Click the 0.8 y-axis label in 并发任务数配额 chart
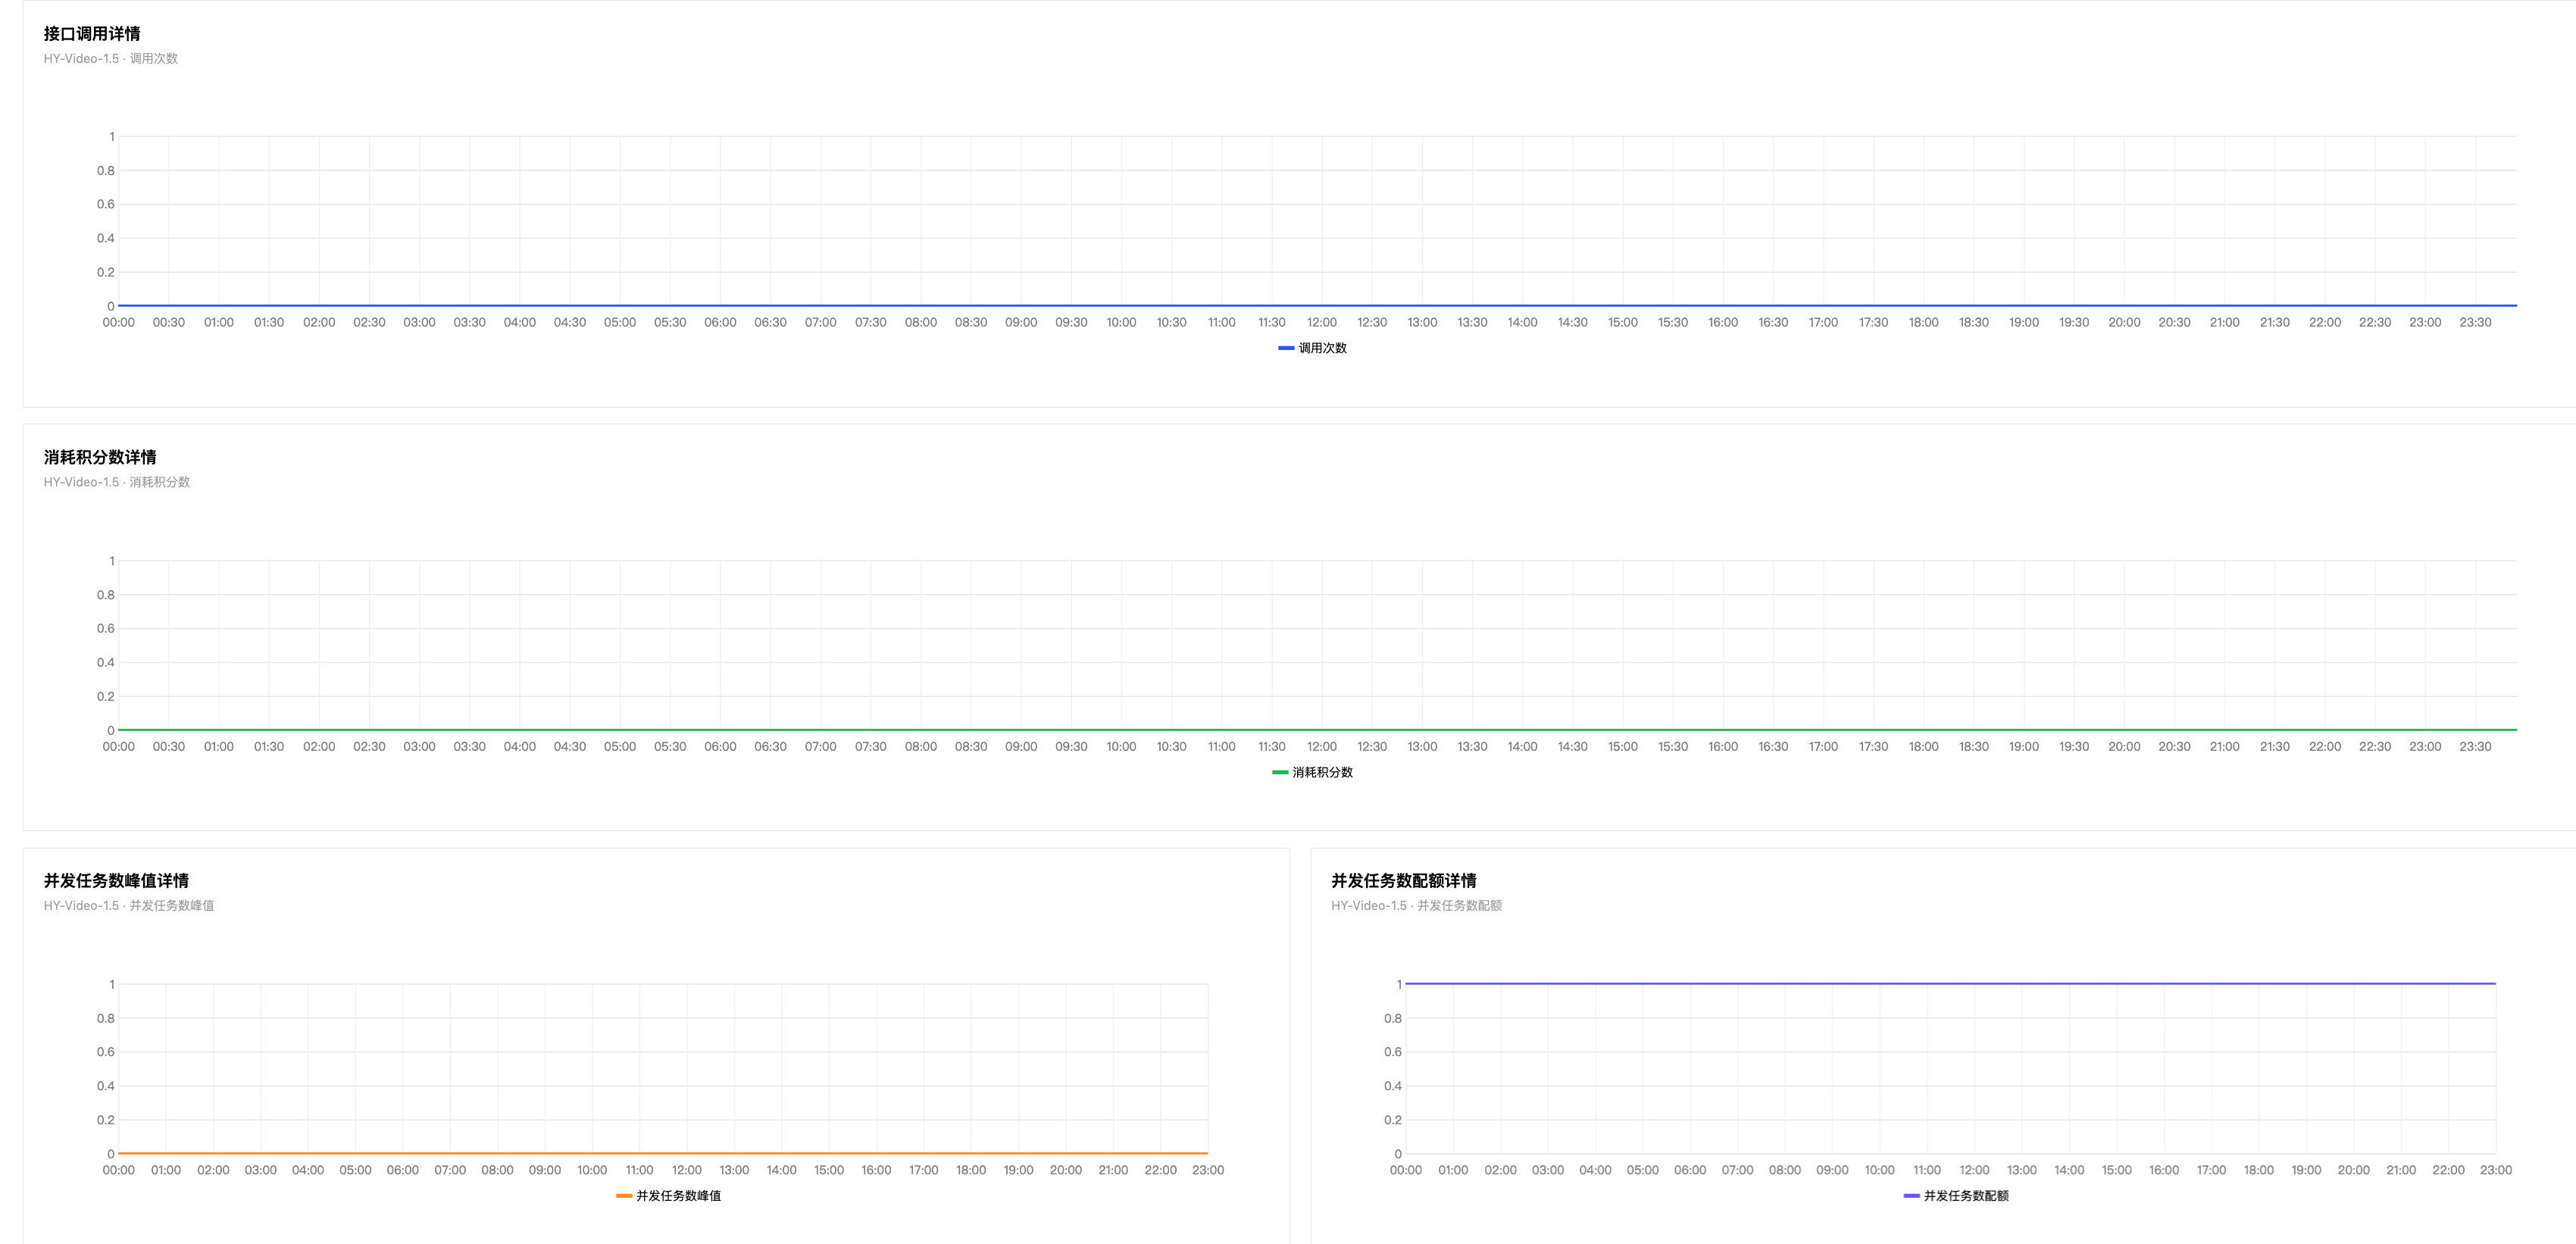2576x1244 pixels. click(1392, 1018)
